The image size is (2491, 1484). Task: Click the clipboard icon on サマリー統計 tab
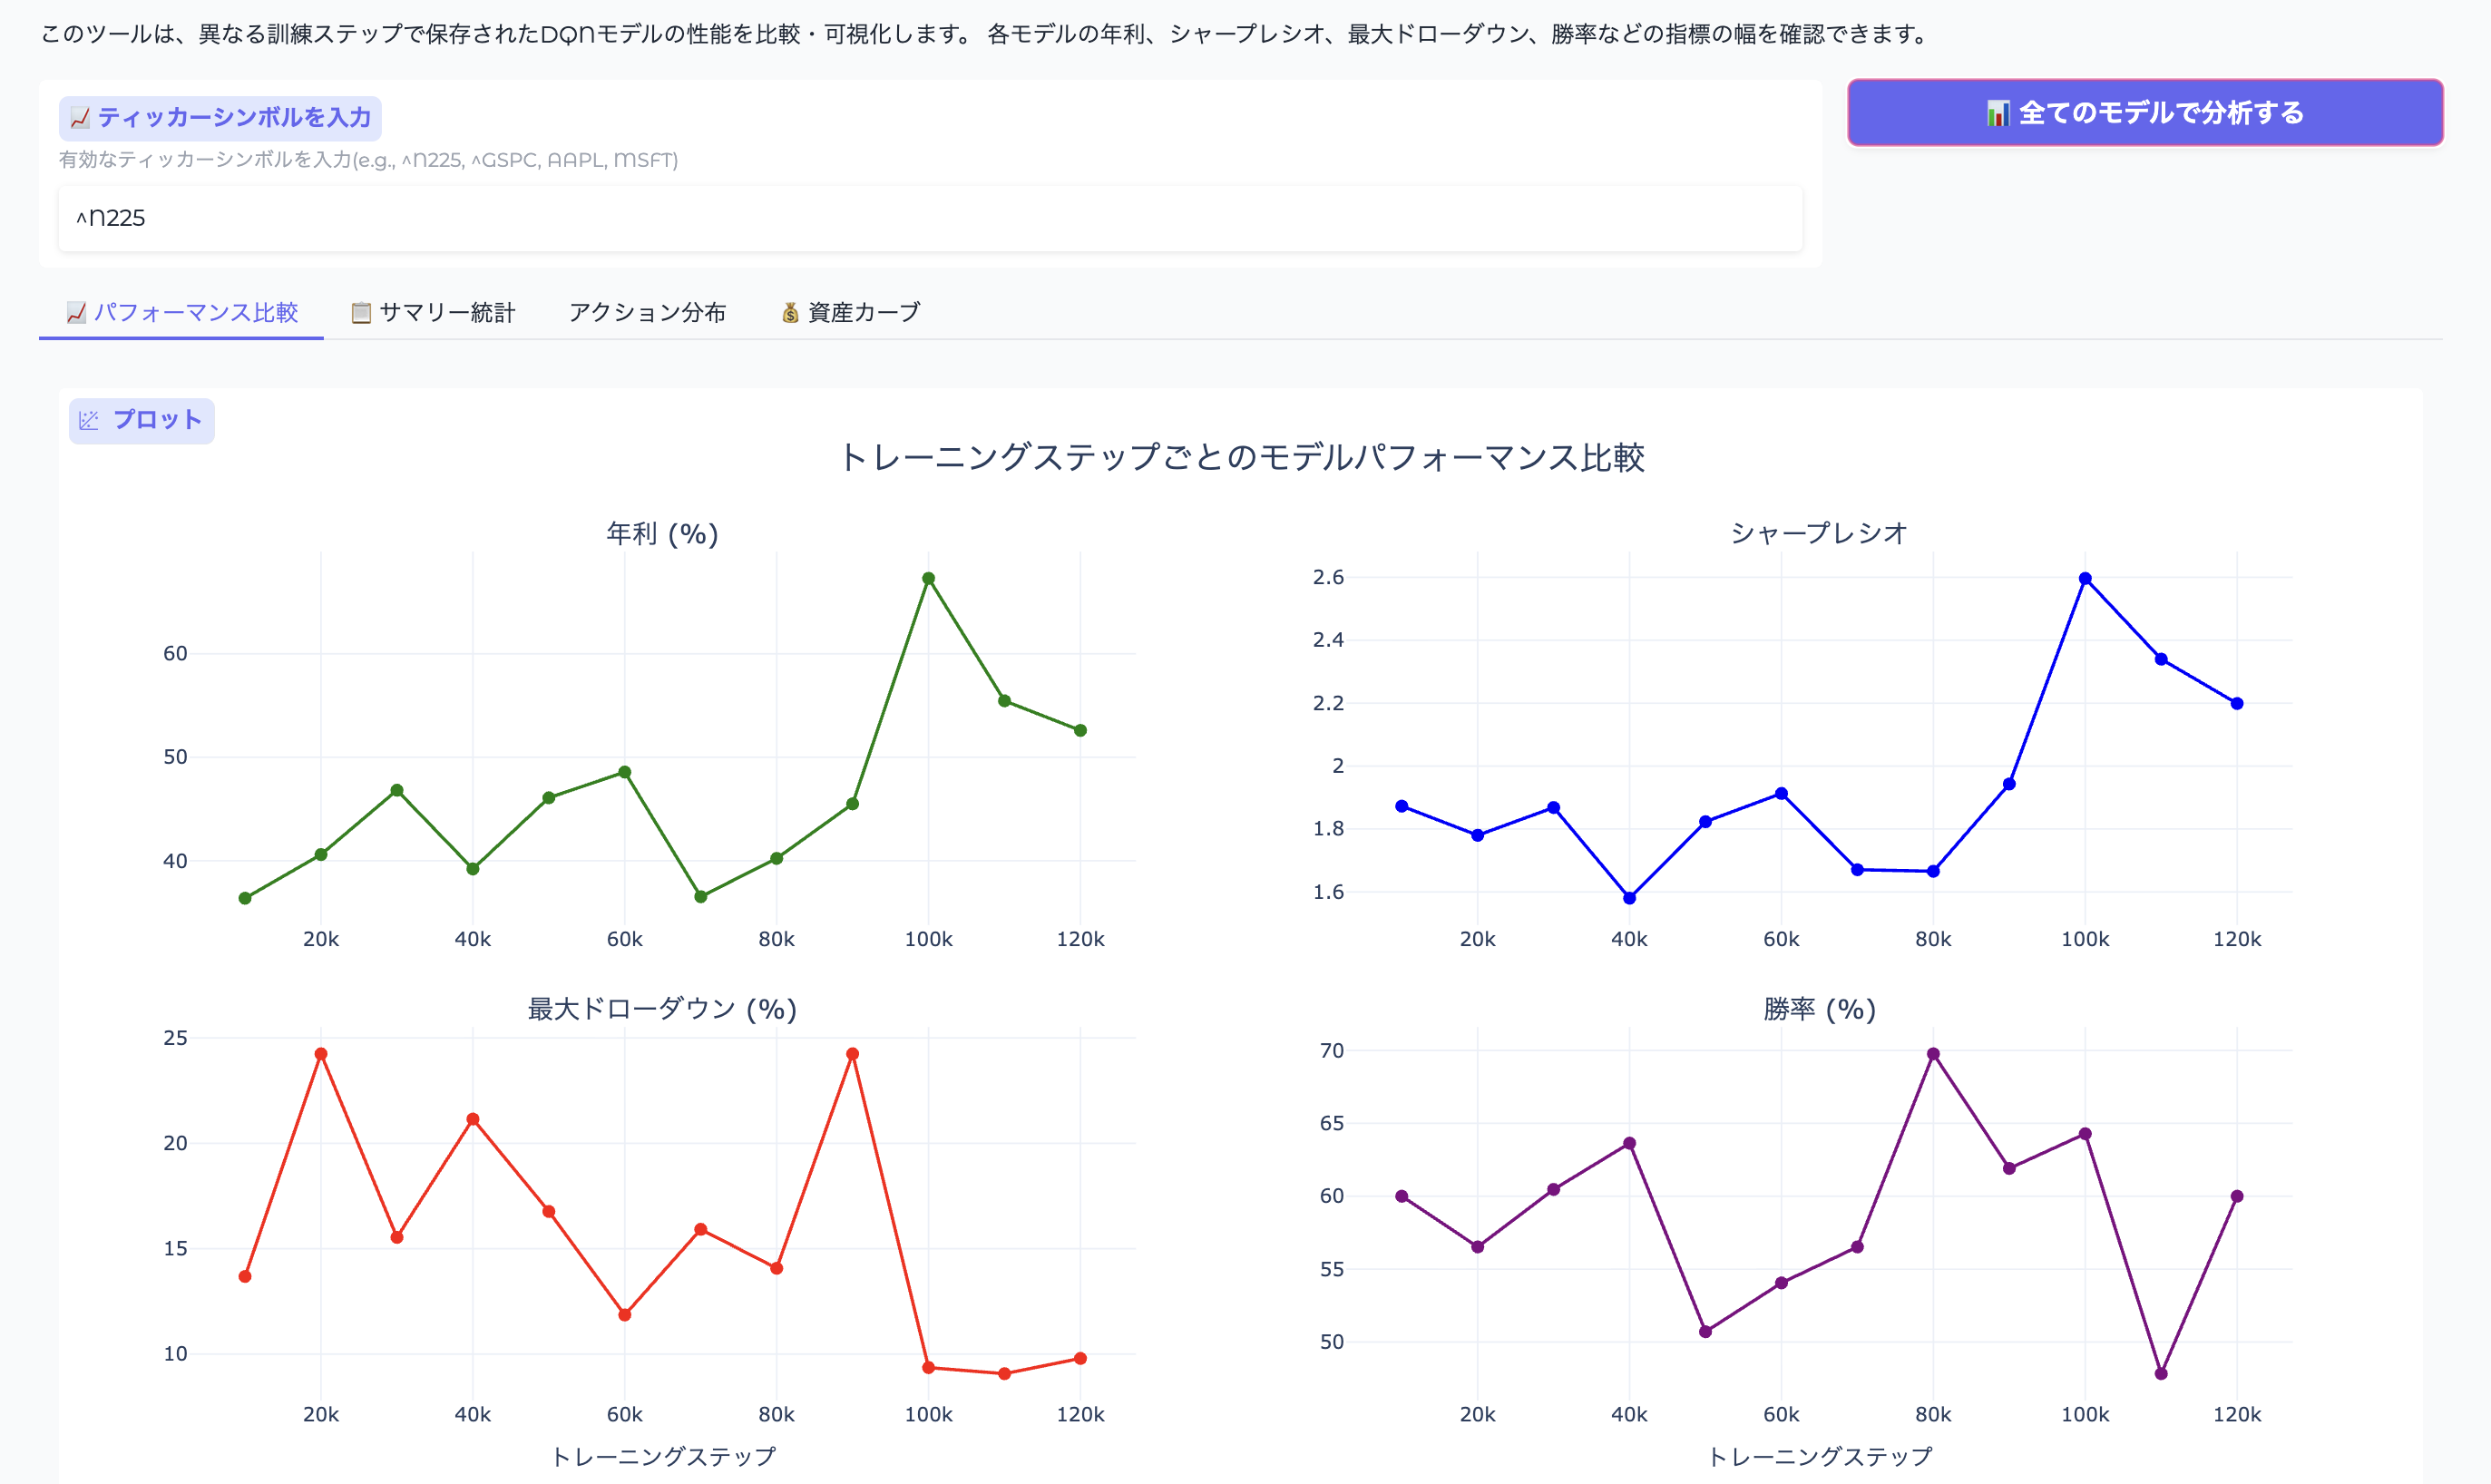[x=360, y=313]
